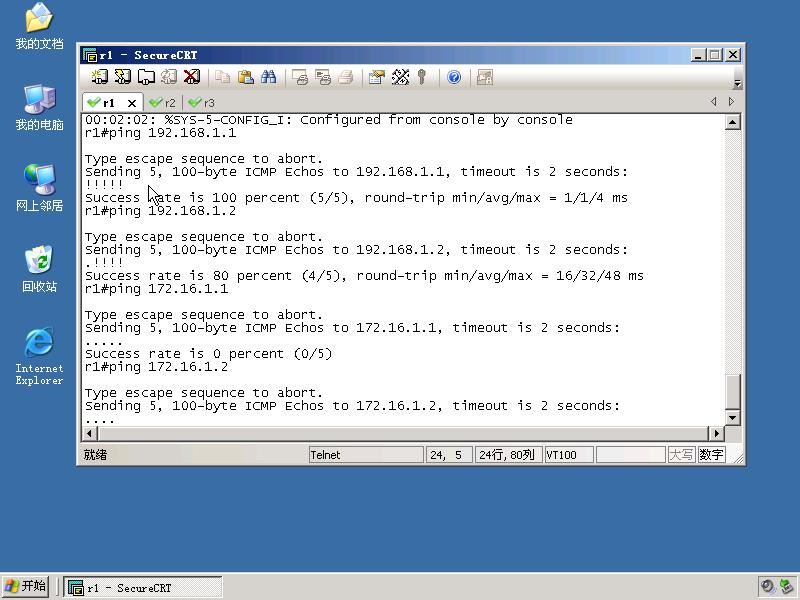
Task: Click the resize grip at window corner
Action: pos(738,457)
